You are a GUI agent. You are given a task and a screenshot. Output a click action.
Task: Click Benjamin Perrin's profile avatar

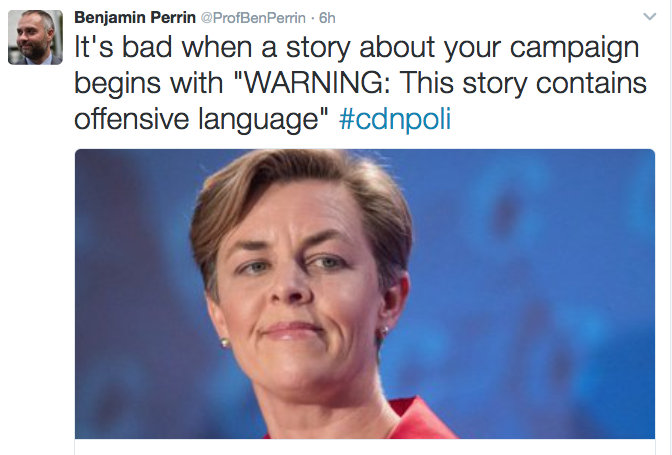point(35,37)
